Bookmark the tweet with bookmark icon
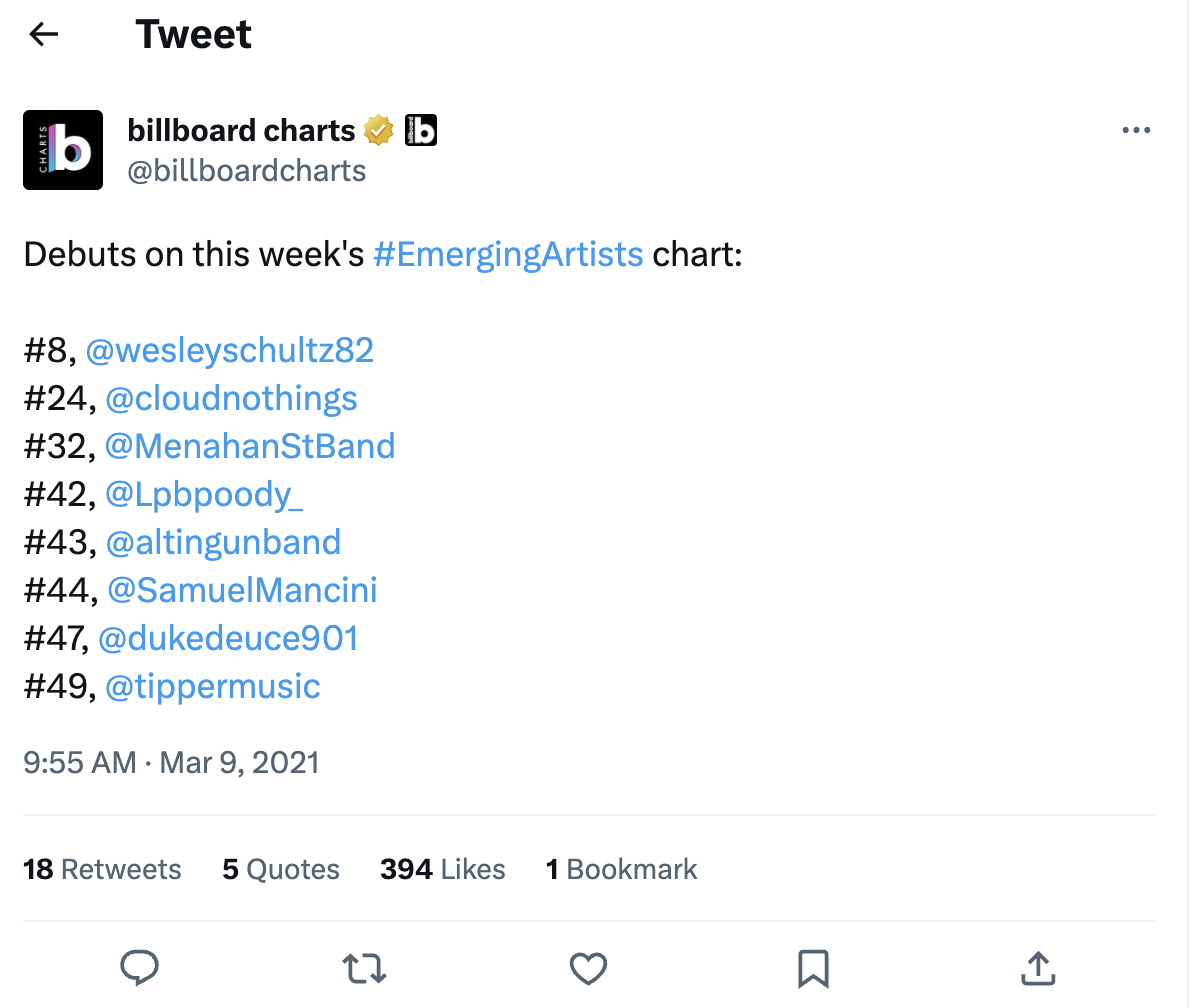Viewport: 1190px width, 1008px height. coord(813,968)
